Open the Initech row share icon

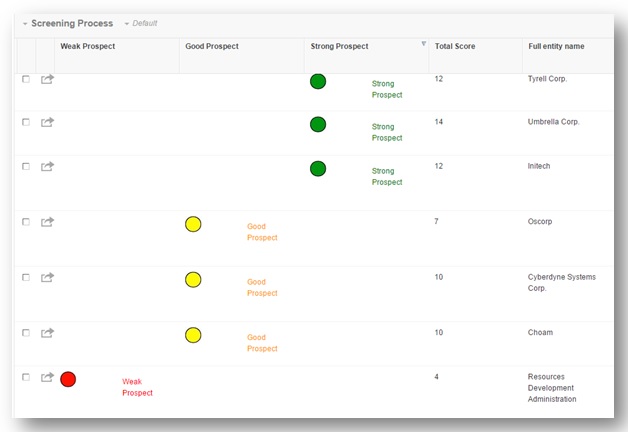point(47,166)
